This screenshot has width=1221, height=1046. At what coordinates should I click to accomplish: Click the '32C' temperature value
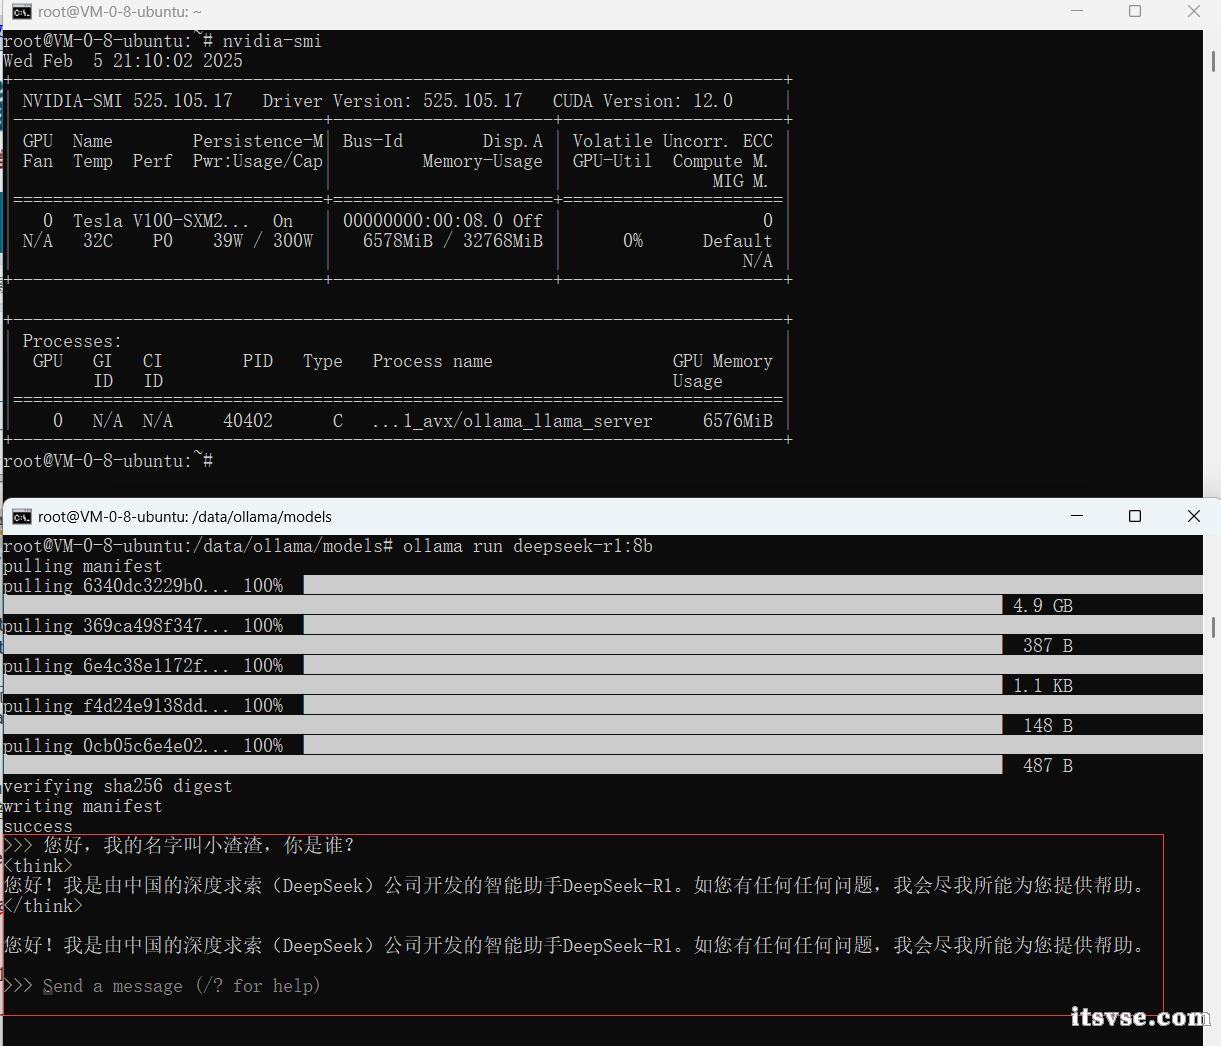(97, 241)
